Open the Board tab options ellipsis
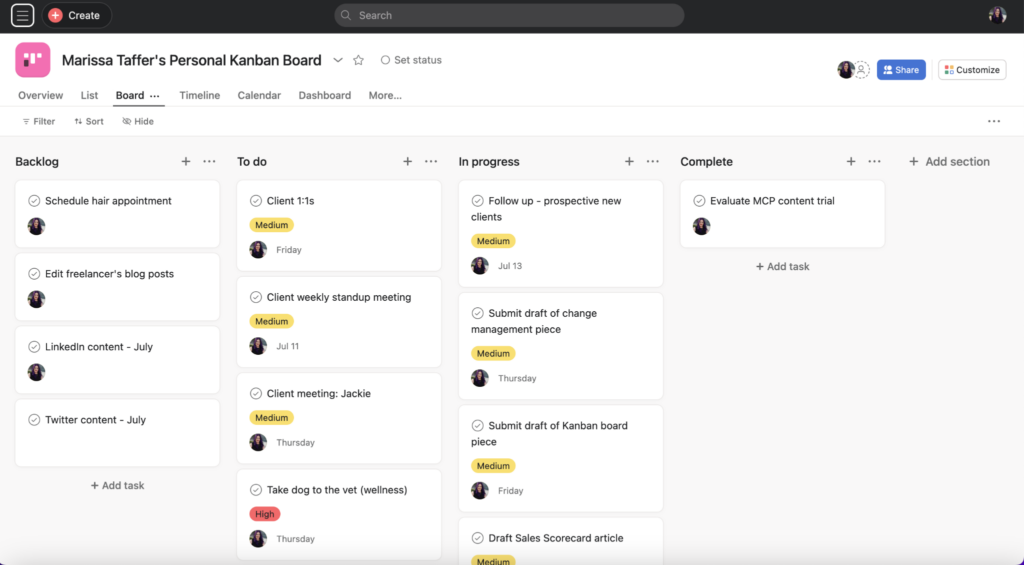The image size is (1024, 565). (x=155, y=95)
